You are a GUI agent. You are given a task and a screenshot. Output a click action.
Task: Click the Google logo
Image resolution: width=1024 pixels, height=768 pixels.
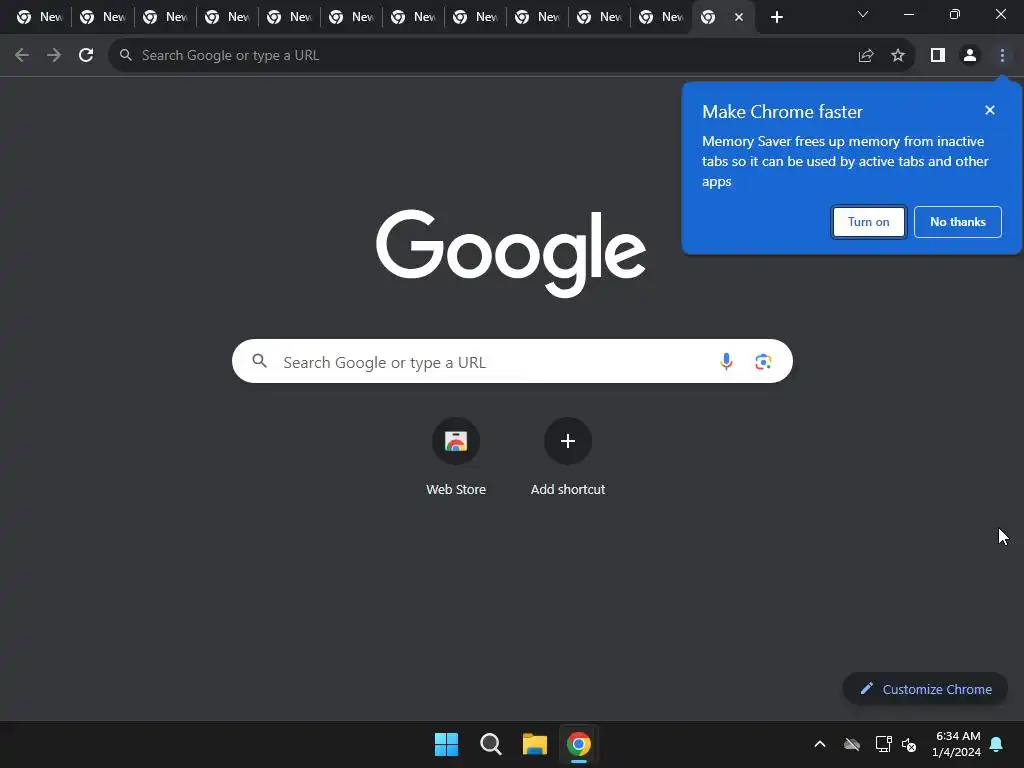pyautogui.click(x=511, y=253)
